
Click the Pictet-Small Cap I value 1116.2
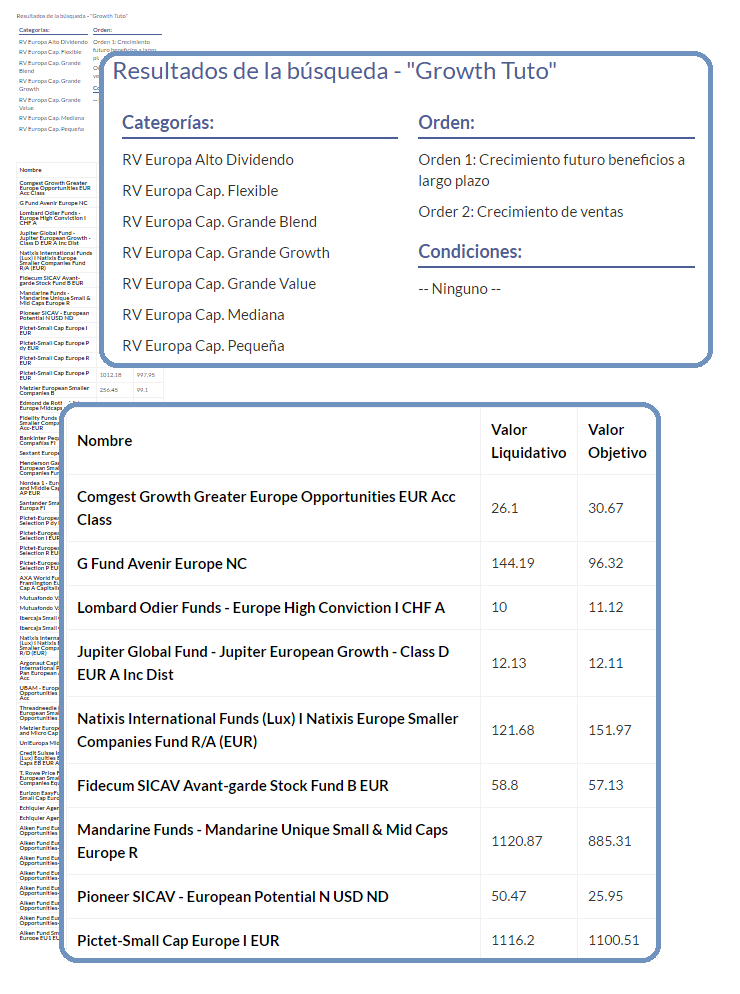coord(513,940)
